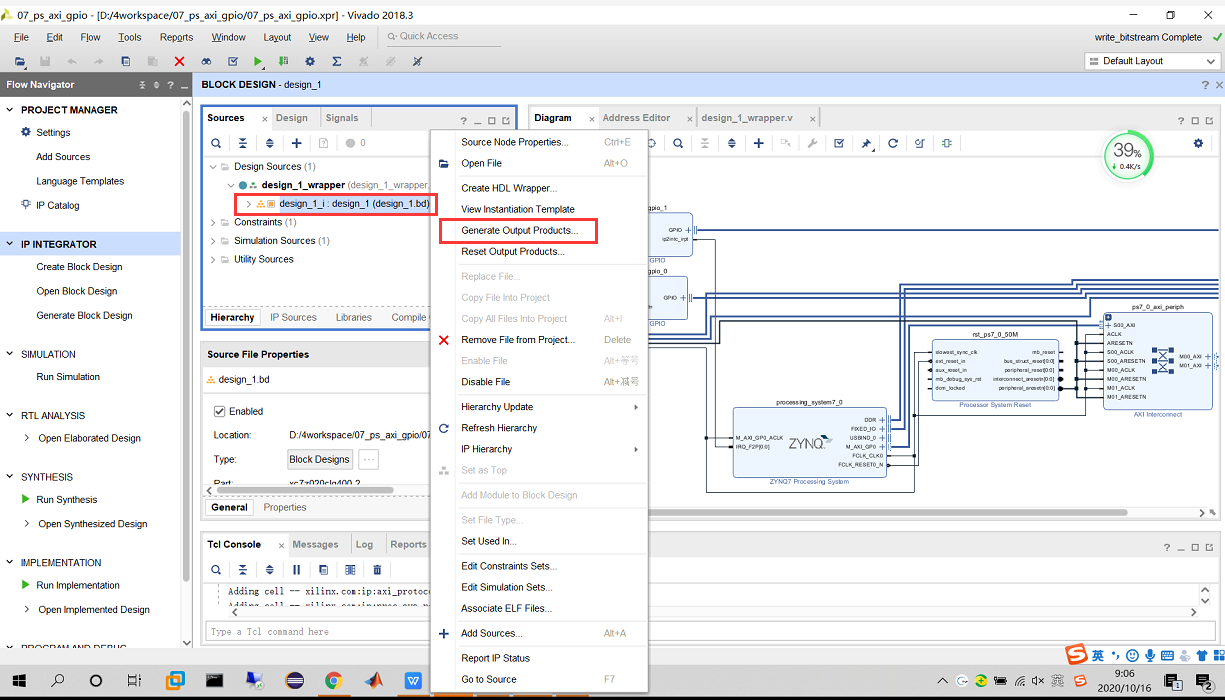1225x700 pixels.
Task: Click search icon in Sources panel
Action: point(216,143)
